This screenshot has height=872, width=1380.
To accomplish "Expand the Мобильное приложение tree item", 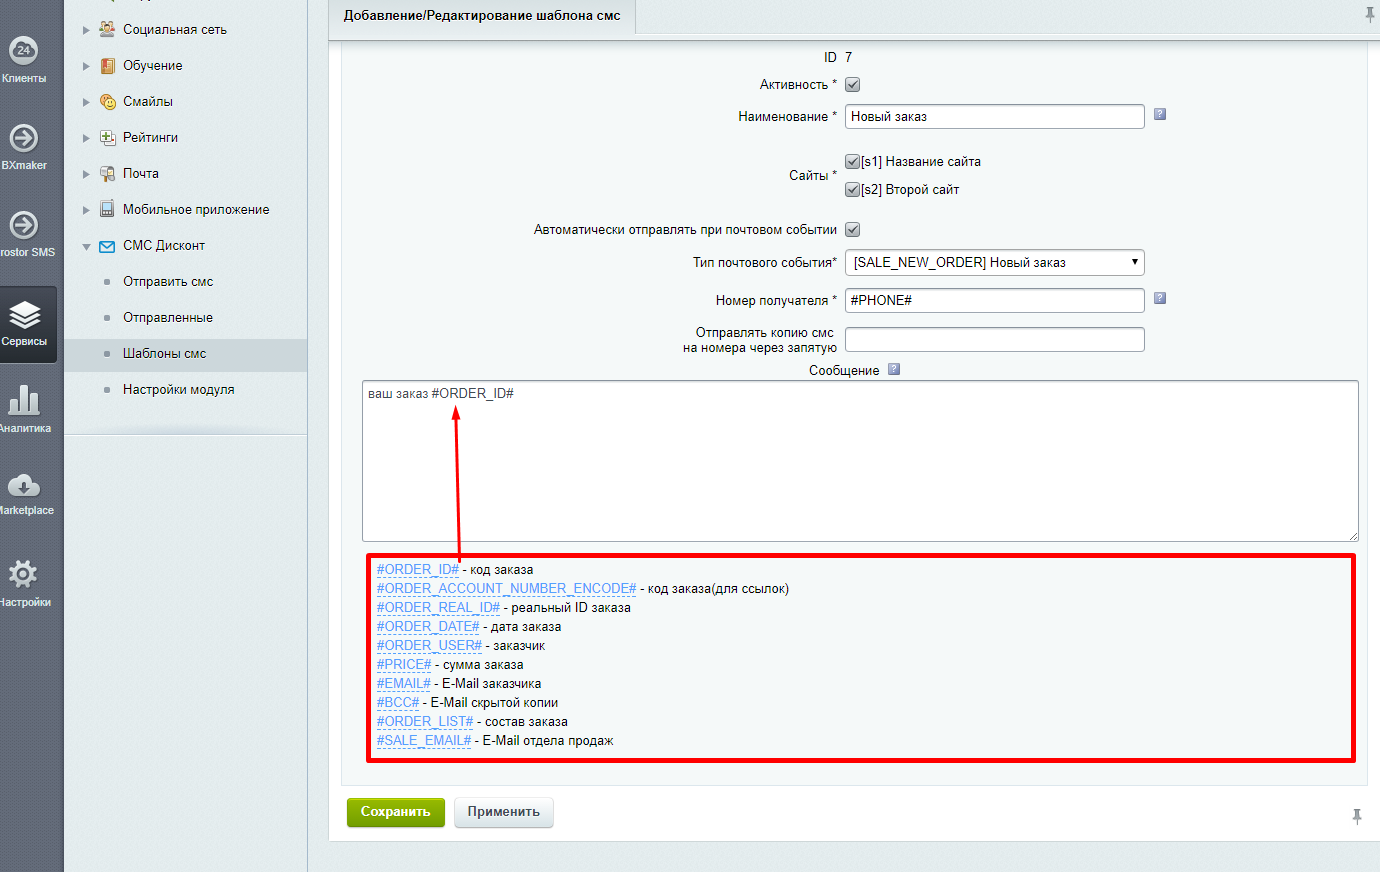I will pos(86,210).
